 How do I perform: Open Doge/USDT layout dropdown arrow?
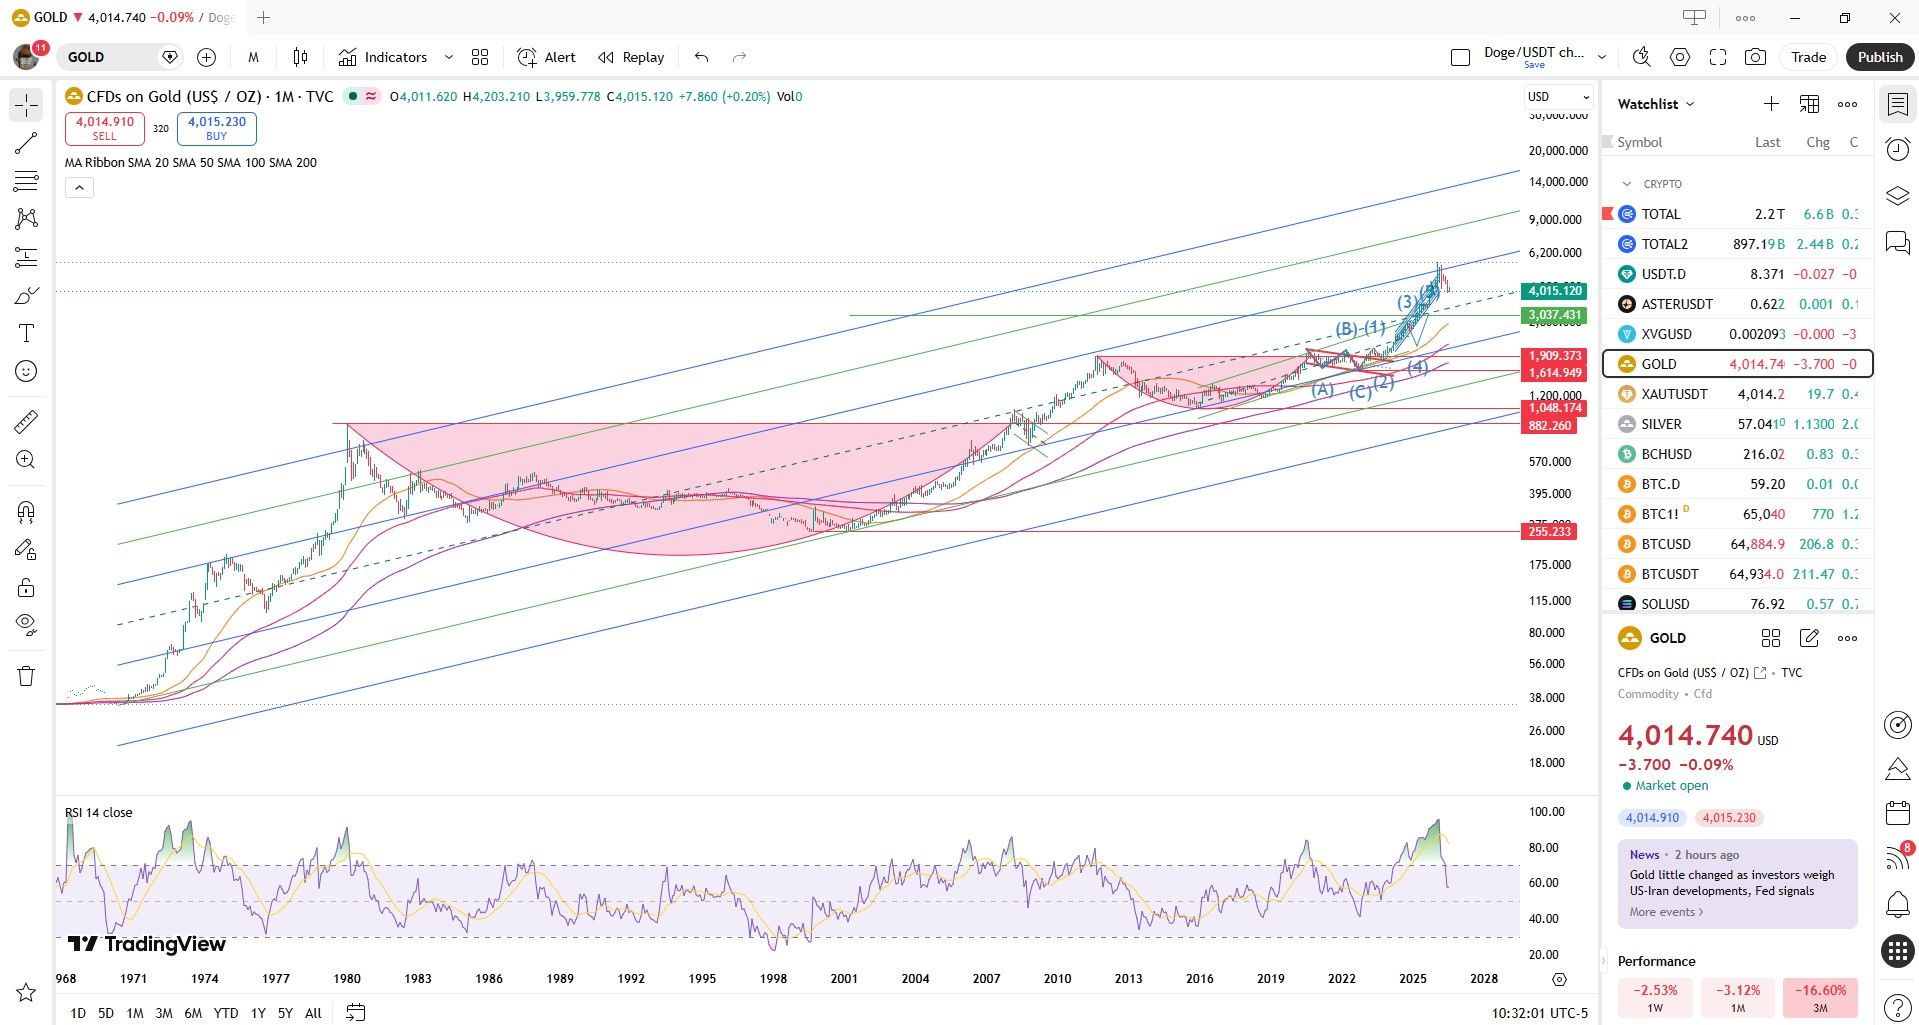point(1601,57)
